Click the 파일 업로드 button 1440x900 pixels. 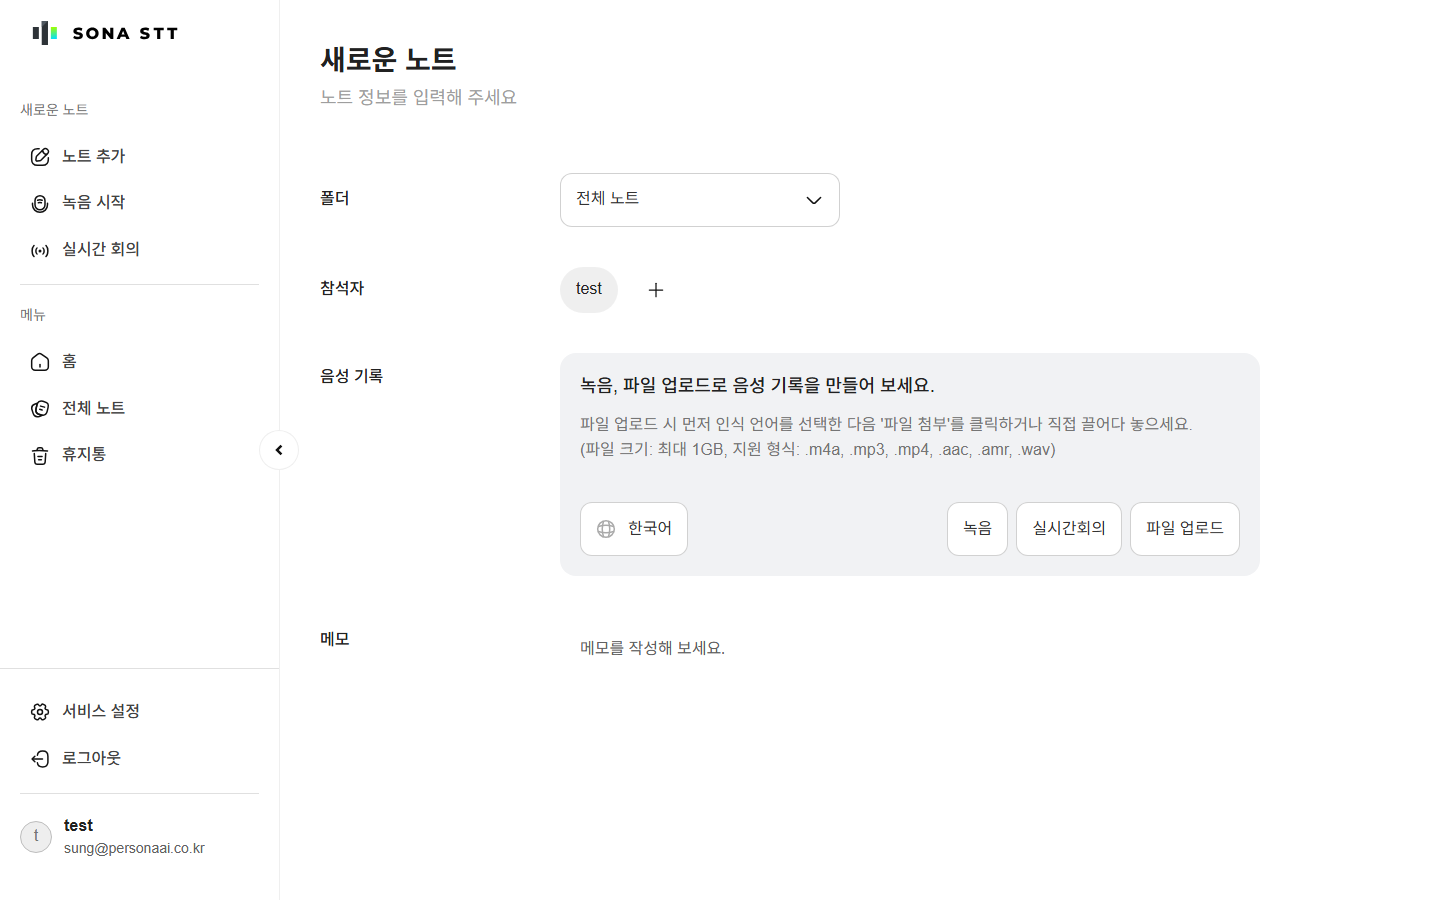1185,529
